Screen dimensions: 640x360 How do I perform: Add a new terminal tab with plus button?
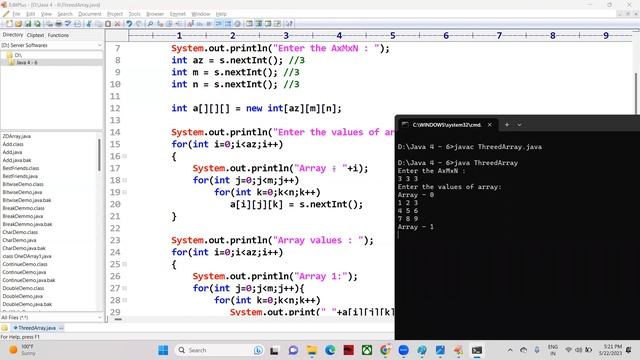(x=507, y=124)
